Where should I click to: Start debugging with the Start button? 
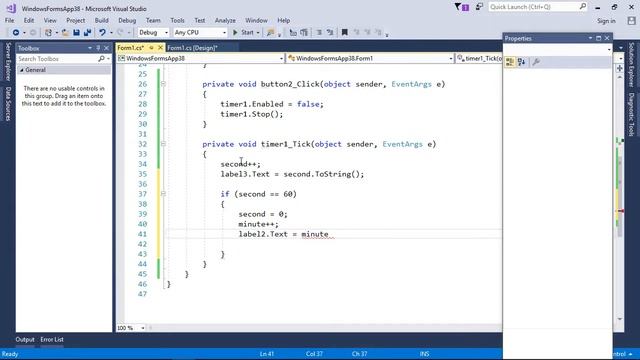244,33
